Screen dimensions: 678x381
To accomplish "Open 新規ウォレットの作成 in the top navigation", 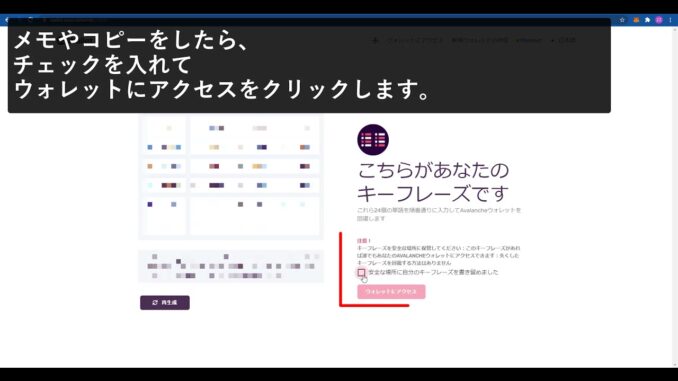I will click(x=480, y=40).
